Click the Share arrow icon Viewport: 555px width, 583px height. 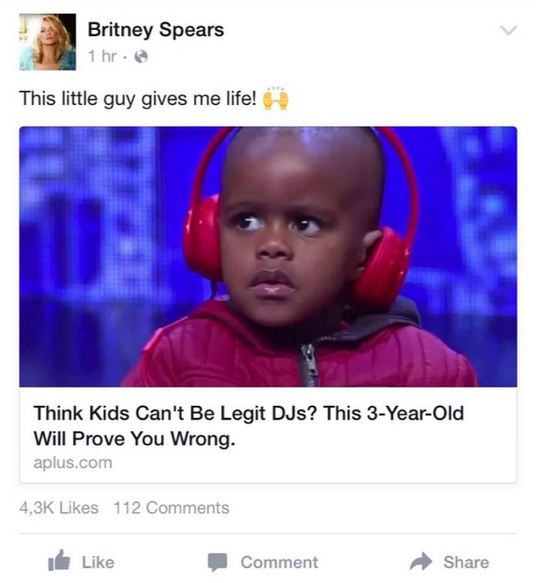pyautogui.click(x=420, y=561)
